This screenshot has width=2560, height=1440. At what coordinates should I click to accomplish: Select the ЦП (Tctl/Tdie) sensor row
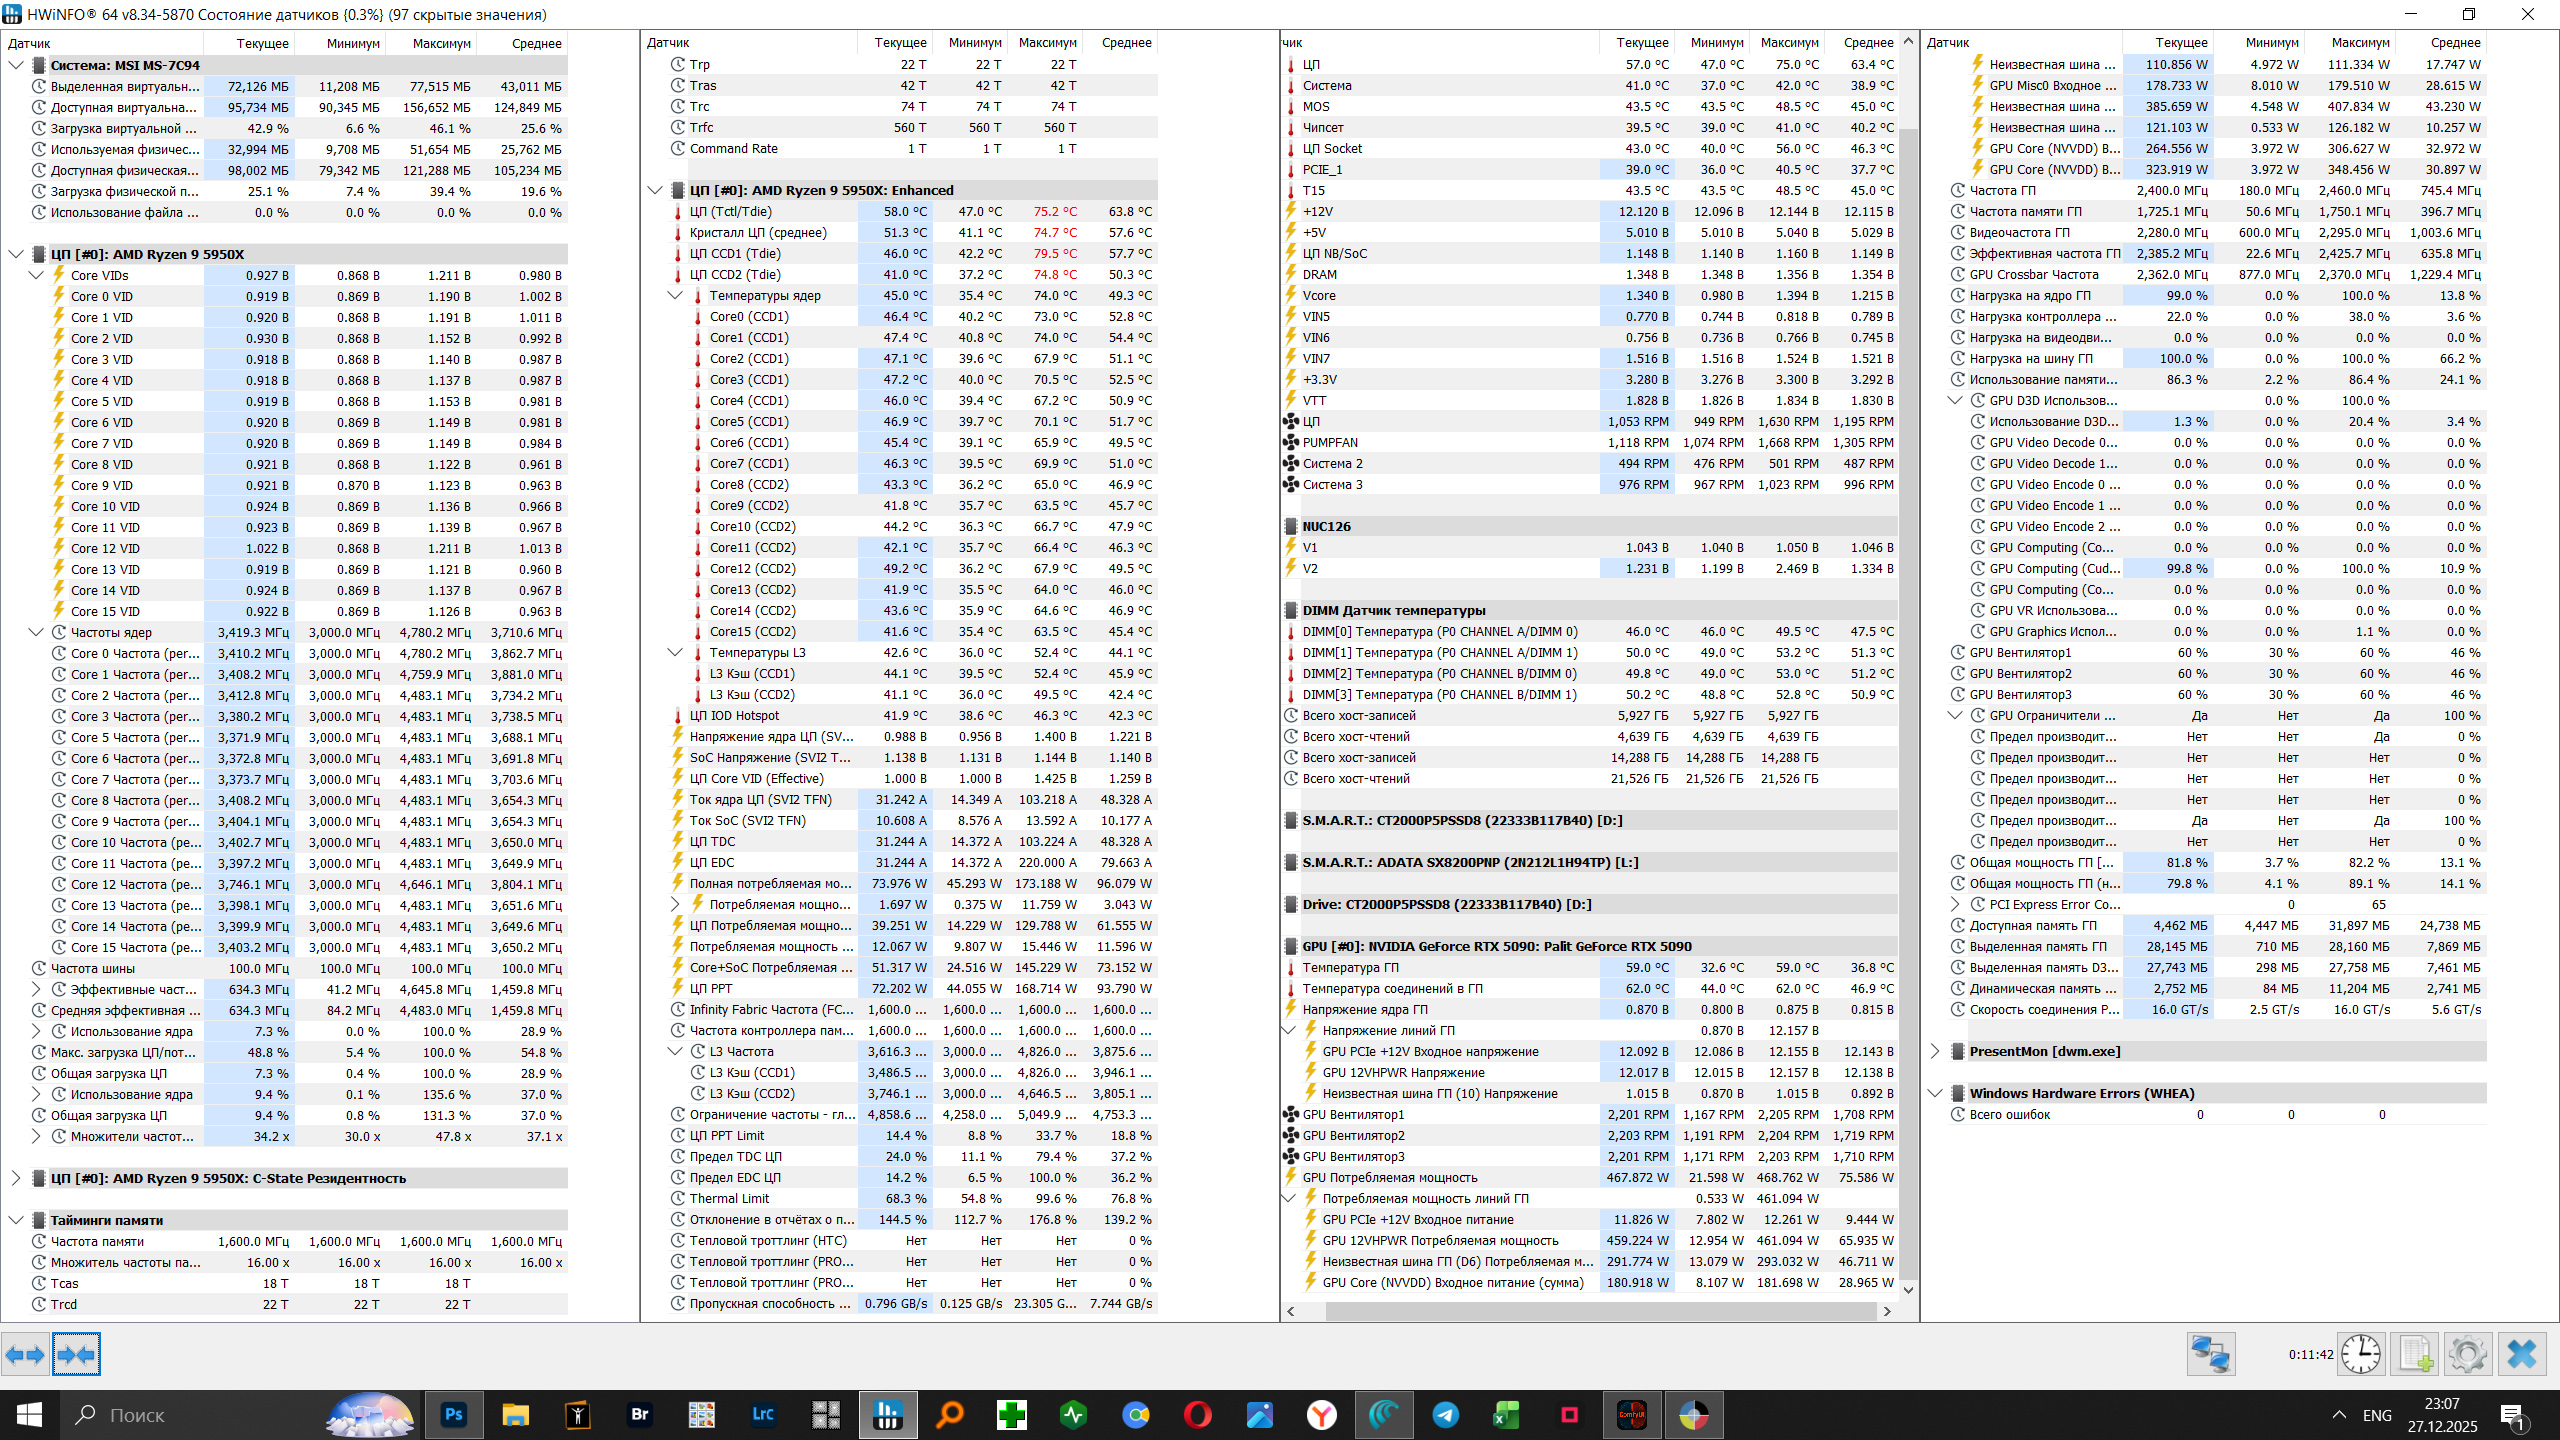tap(731, 211)
